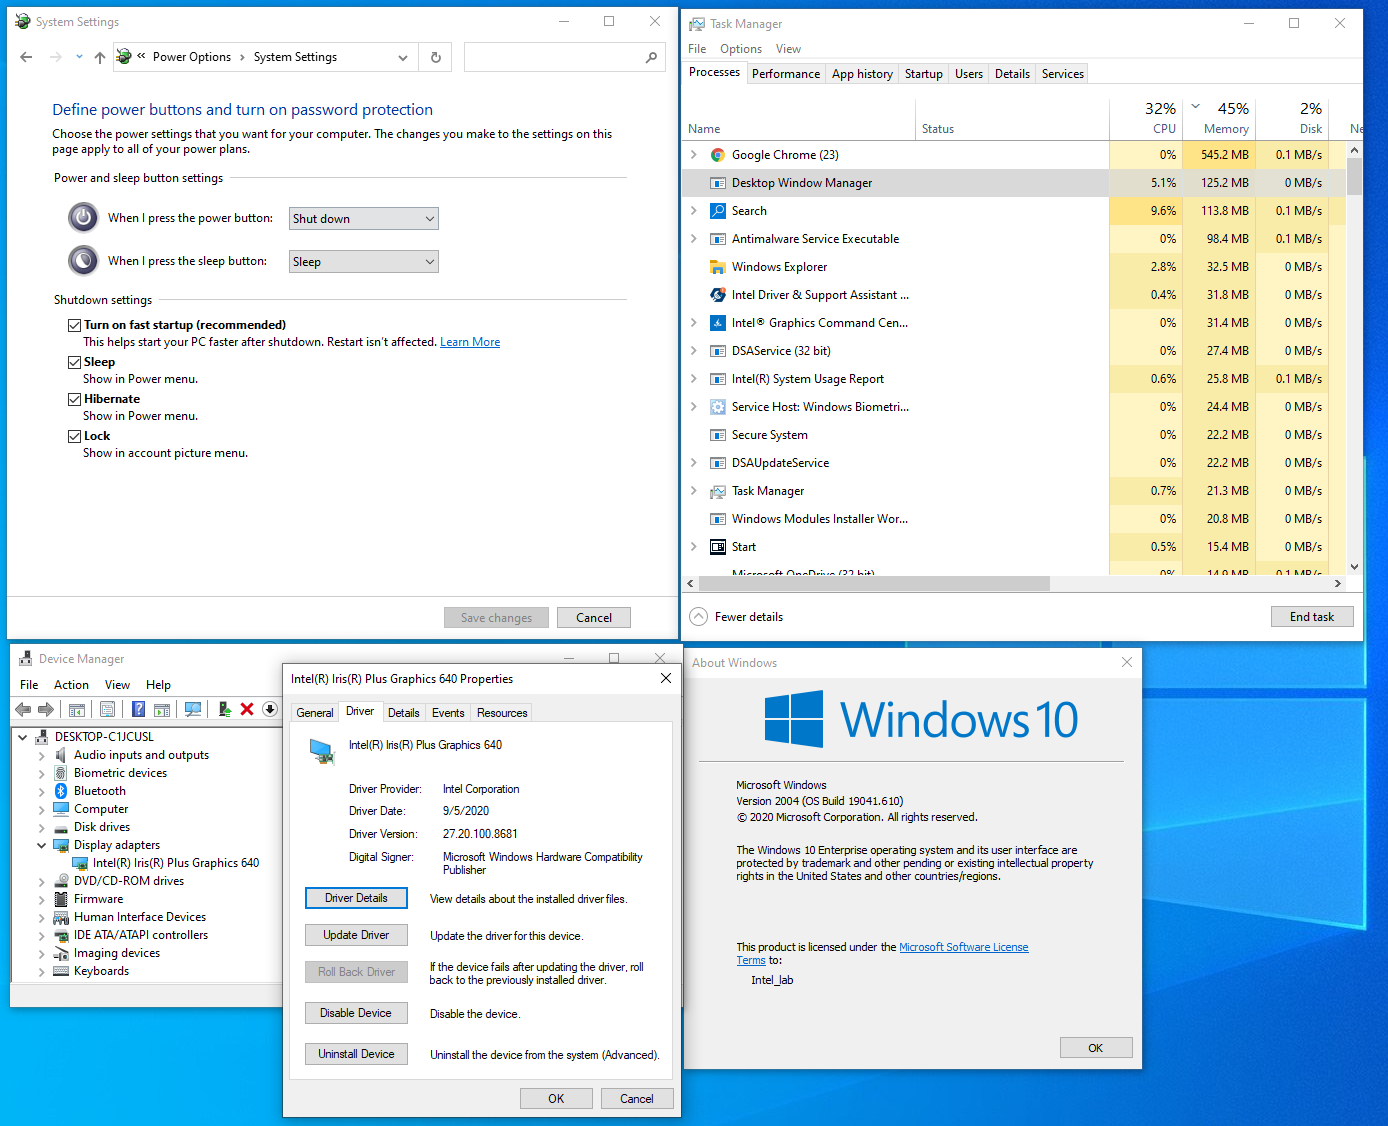This screenshot has width=1388, height=1126.
Task: Click the refresh button in System Settings address bar
Action: click(x=436, y=57)
